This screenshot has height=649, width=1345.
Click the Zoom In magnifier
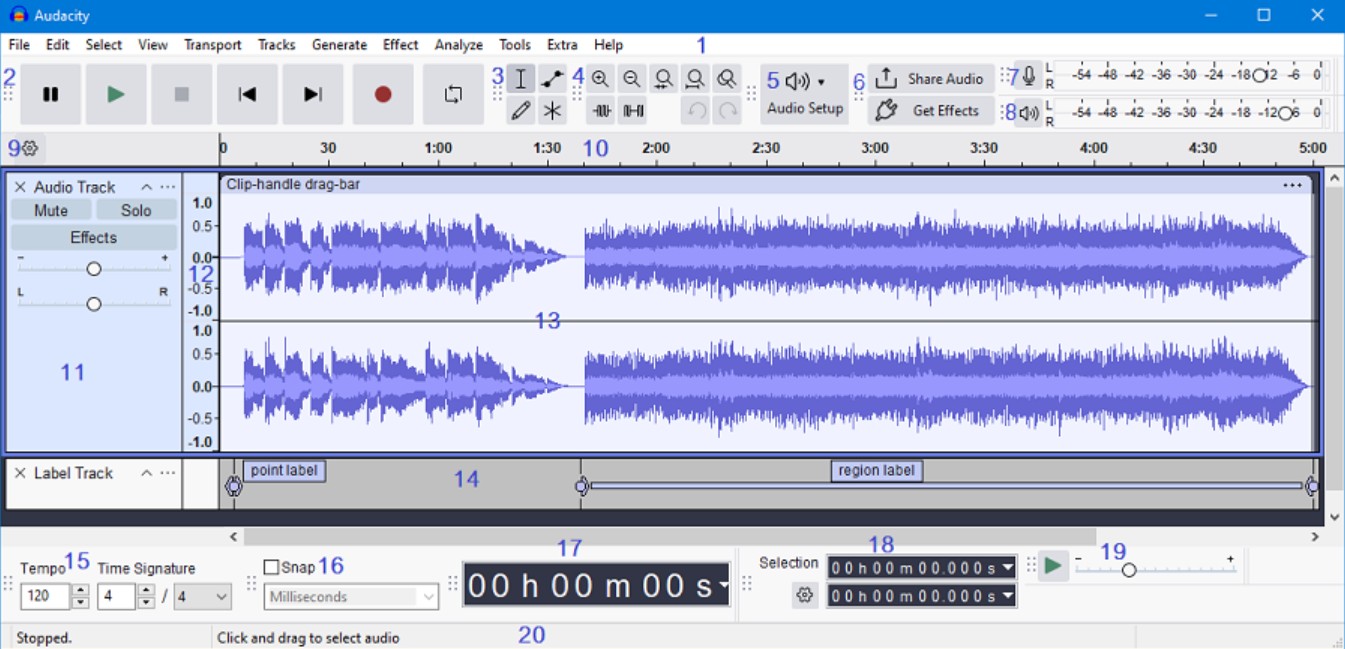[600, 79]
